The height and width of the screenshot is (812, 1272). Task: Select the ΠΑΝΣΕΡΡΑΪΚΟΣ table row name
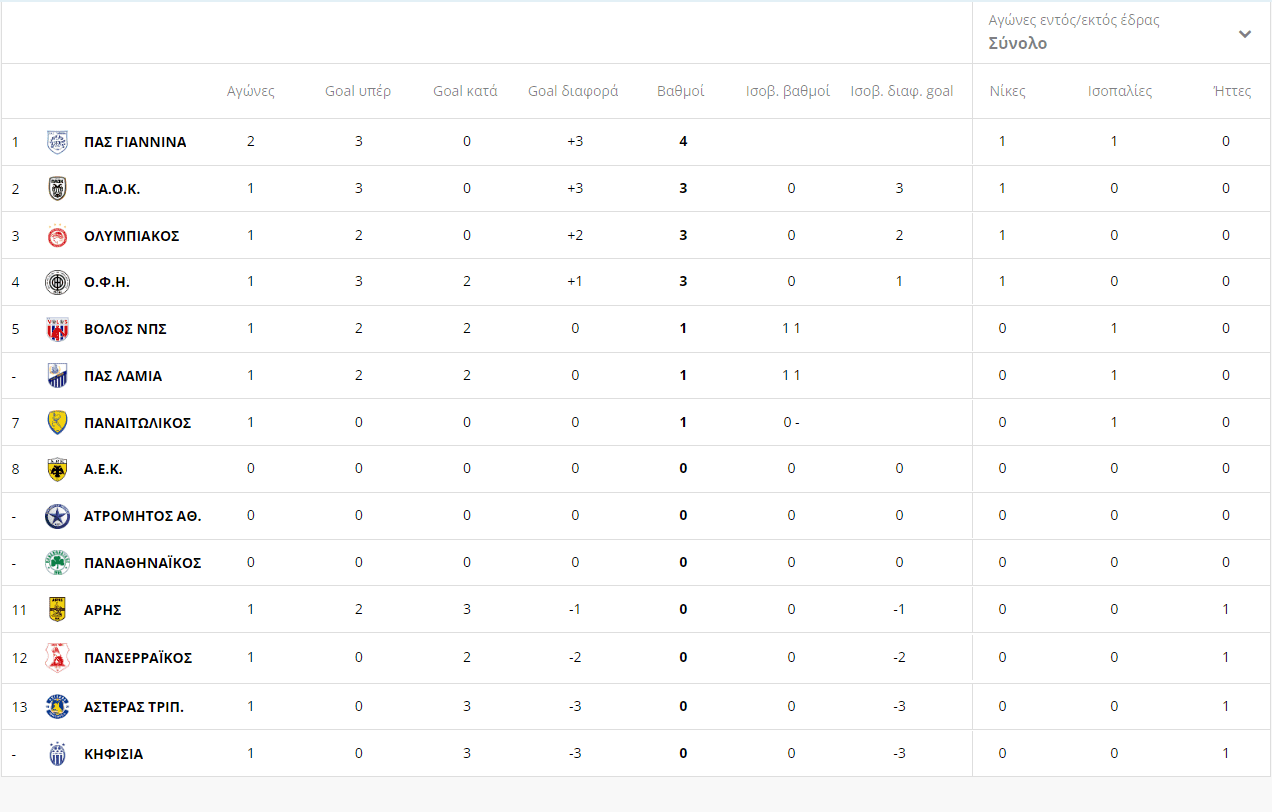(x=138, y=658)
